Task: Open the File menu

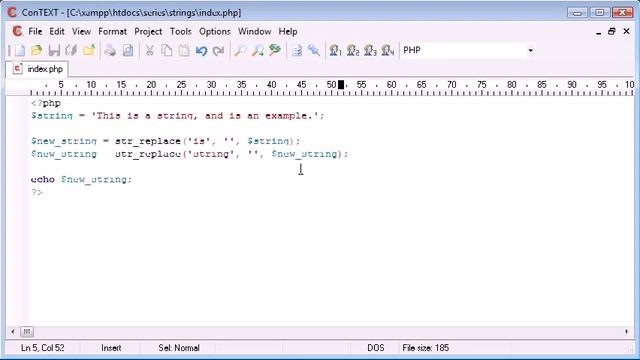Action: click(x=35, y=31)
